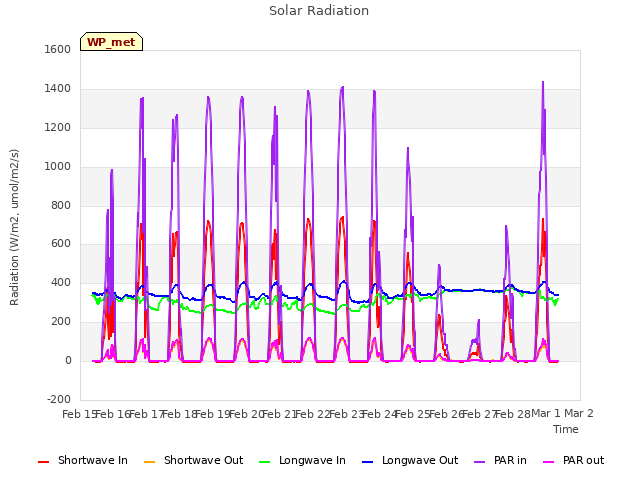Click the Feb 19 x-axis tick label

pyautogui.click(x=213, y=414)
